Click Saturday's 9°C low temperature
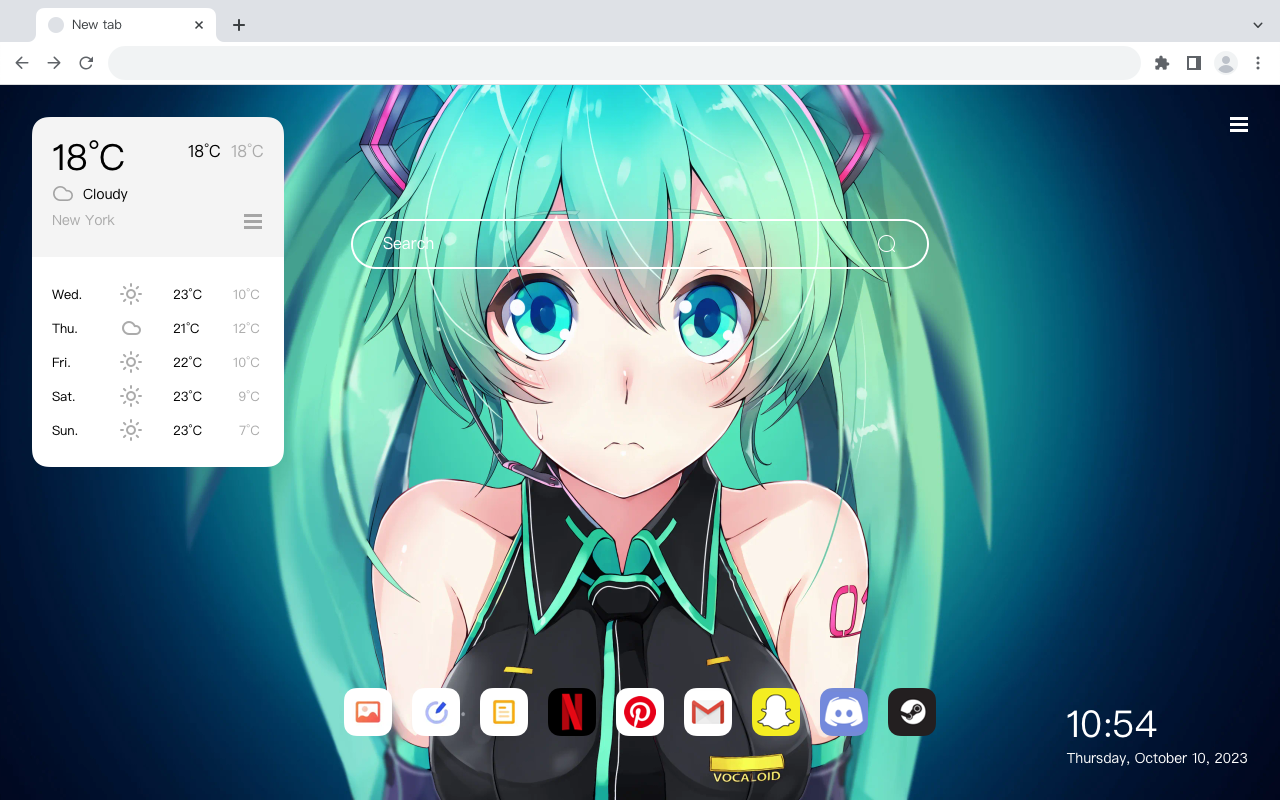Screen dimensions: 1280x800 [x=249, y=396]
